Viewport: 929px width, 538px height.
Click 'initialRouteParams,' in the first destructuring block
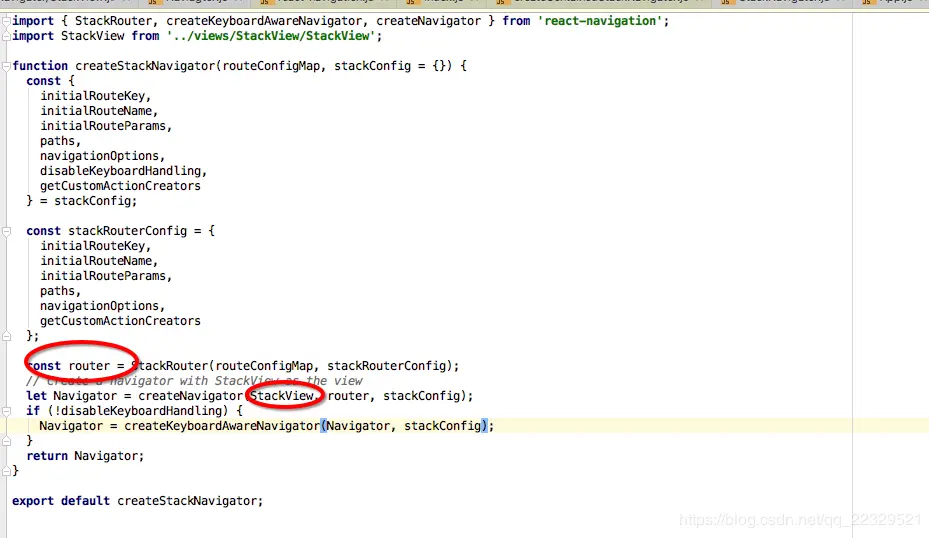106,126
